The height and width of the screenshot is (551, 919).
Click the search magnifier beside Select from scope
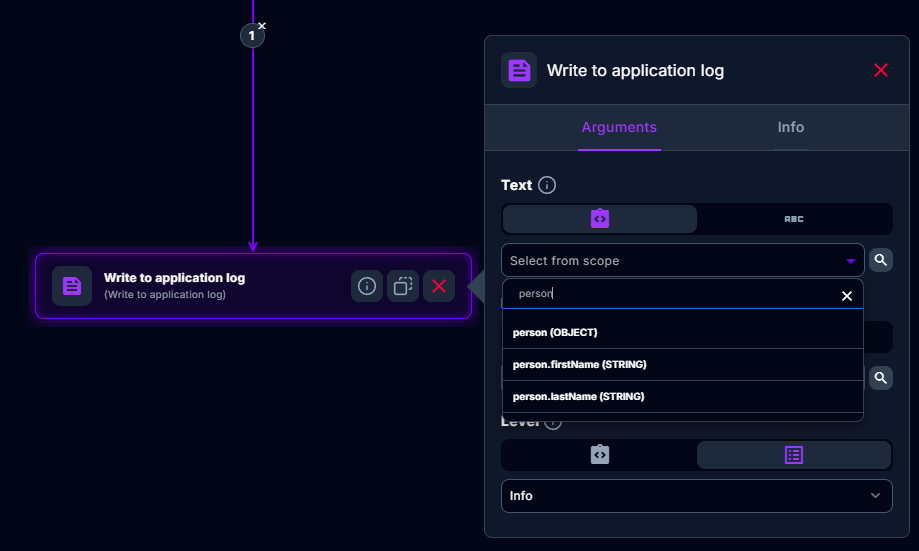point(880,260)
